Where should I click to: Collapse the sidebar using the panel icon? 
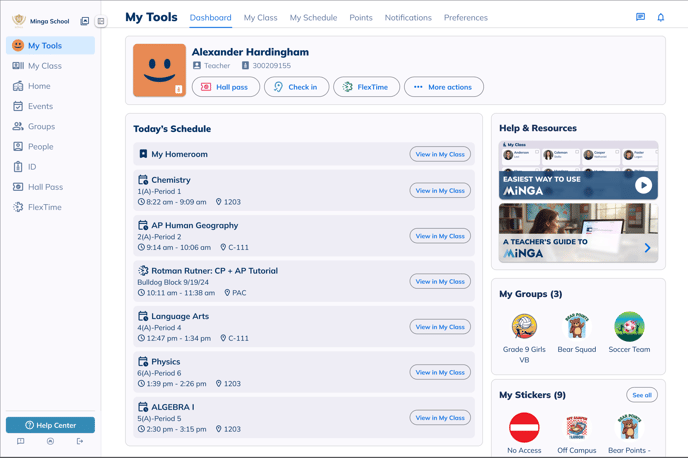pyautogui.click(x=101, y=21)
